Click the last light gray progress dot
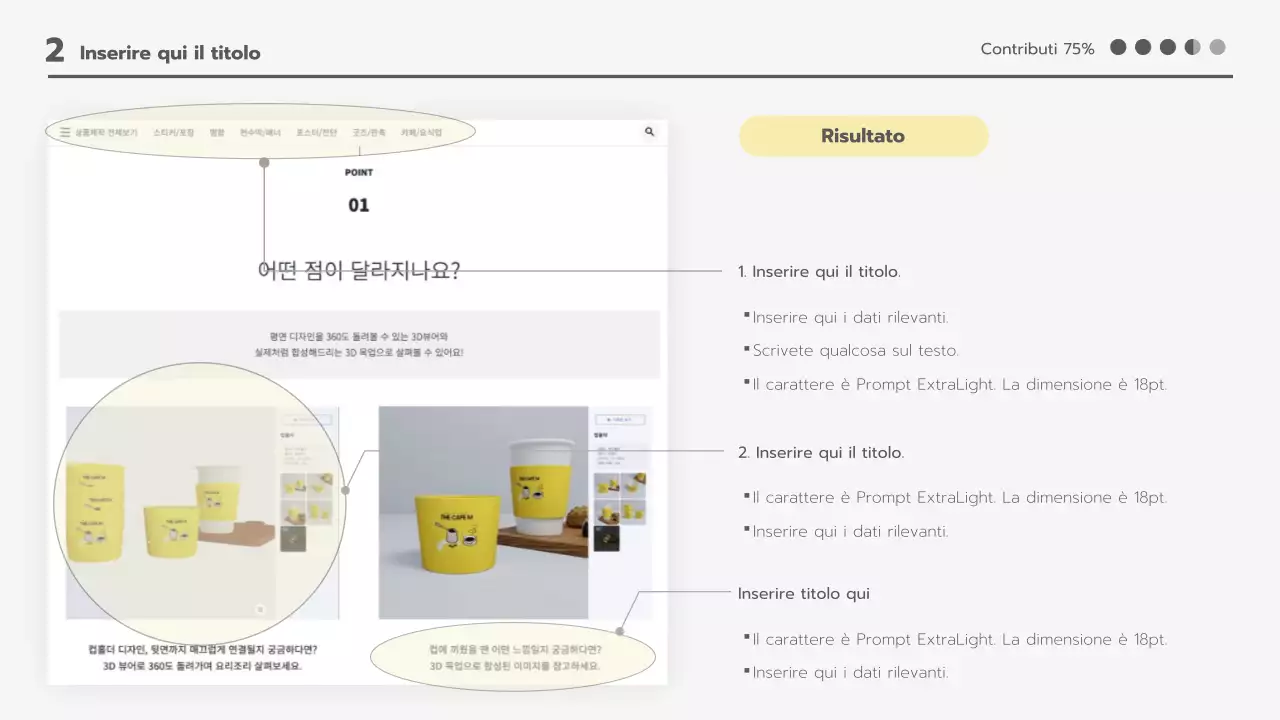The height and width of the screenshot is (720, 1280). click(1217, 47)
